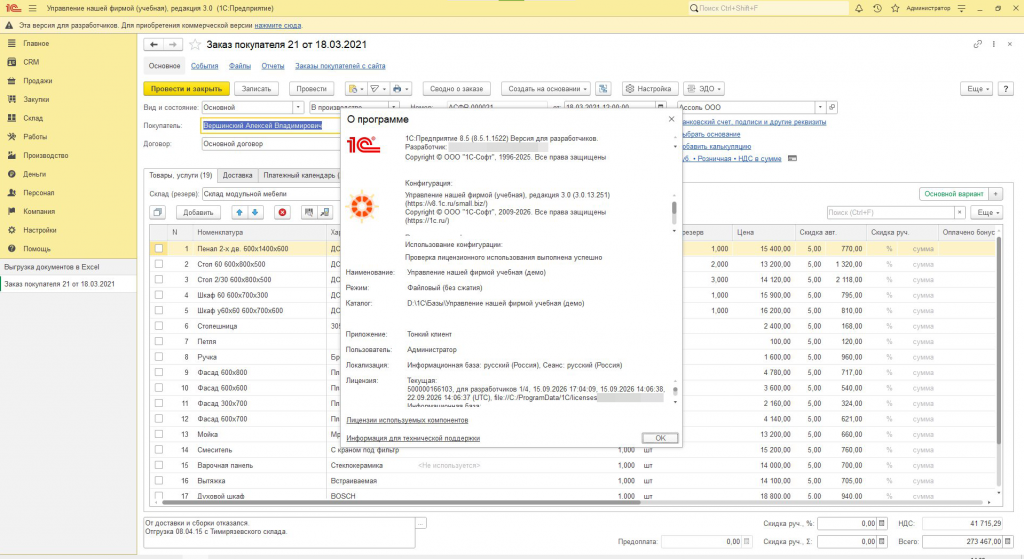Move row down with blue arrow
Image resolution: width=1024 pixels, height=559 pixels.
pos(255,212)
